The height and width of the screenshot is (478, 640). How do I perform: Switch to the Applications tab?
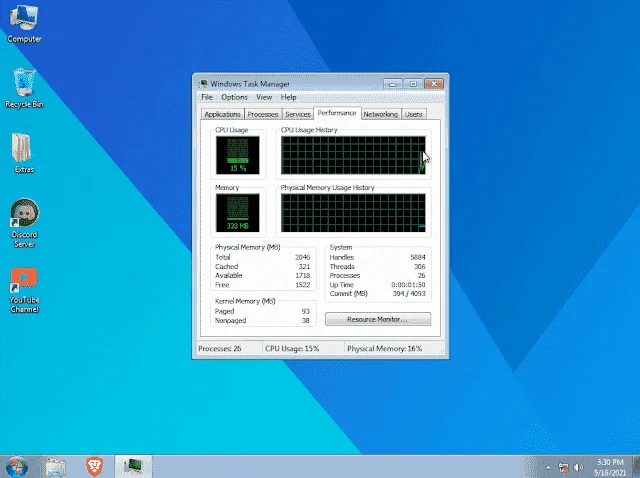click(x=222, y=114)
